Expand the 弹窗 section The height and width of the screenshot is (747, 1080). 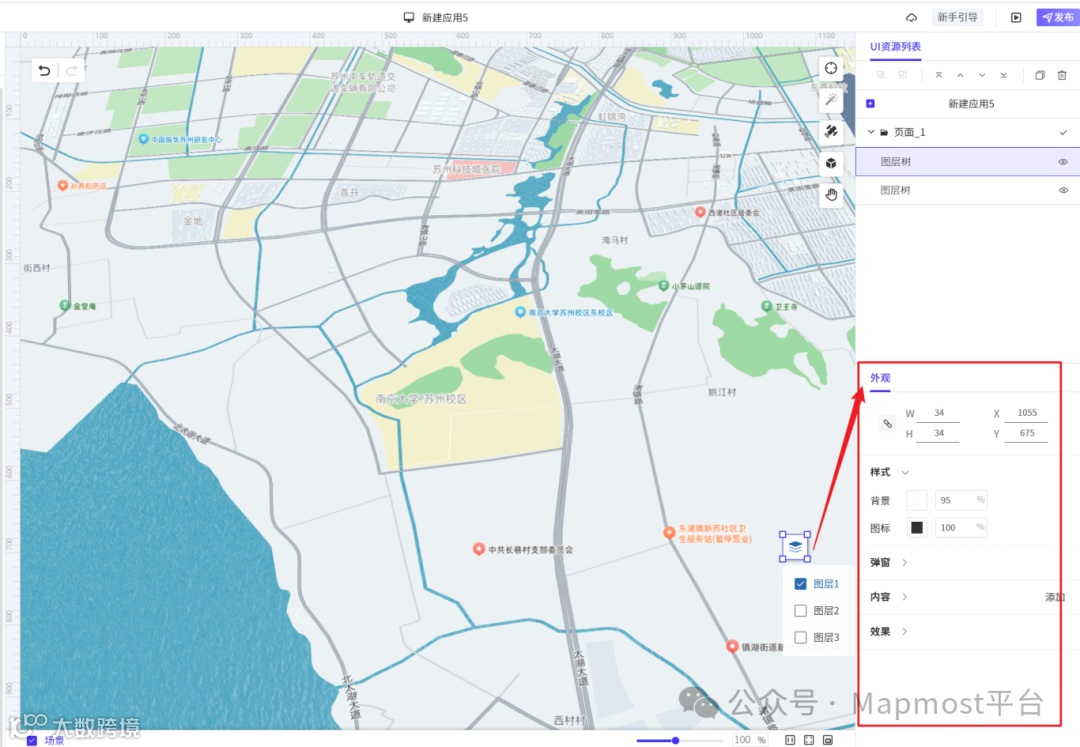point(904,562)
